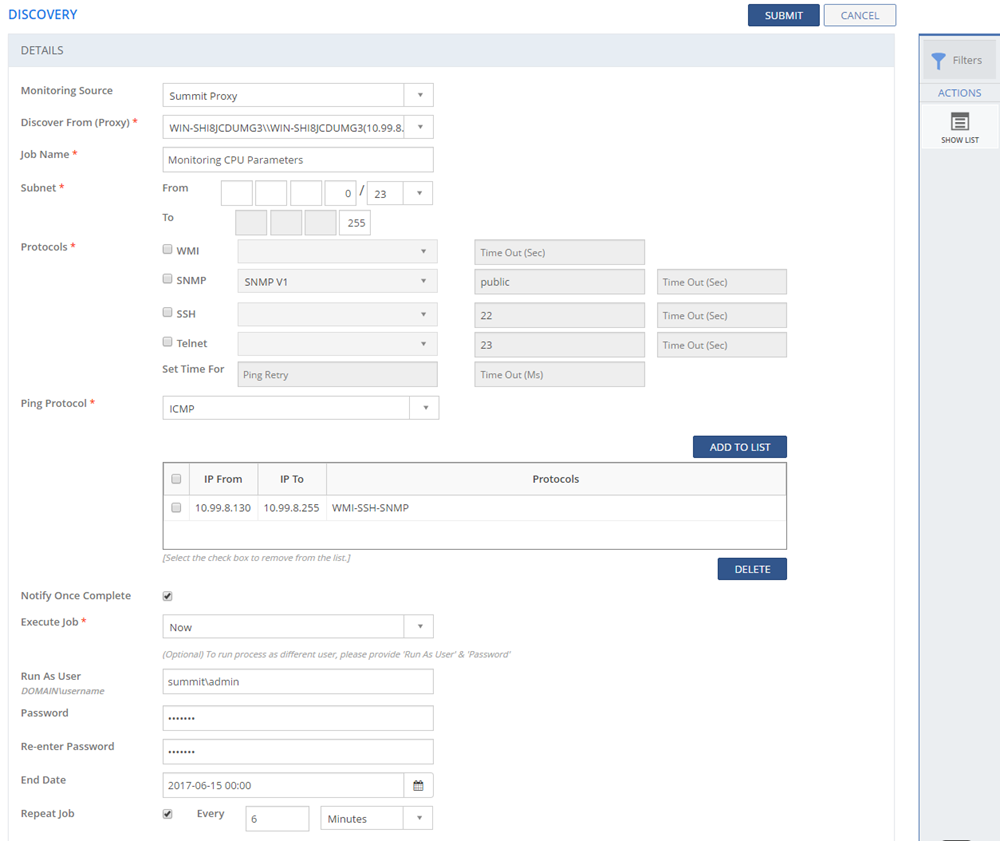Click the End Date text field
The width and height of the screenshot is (1000, 841).
tap(283, 786)
